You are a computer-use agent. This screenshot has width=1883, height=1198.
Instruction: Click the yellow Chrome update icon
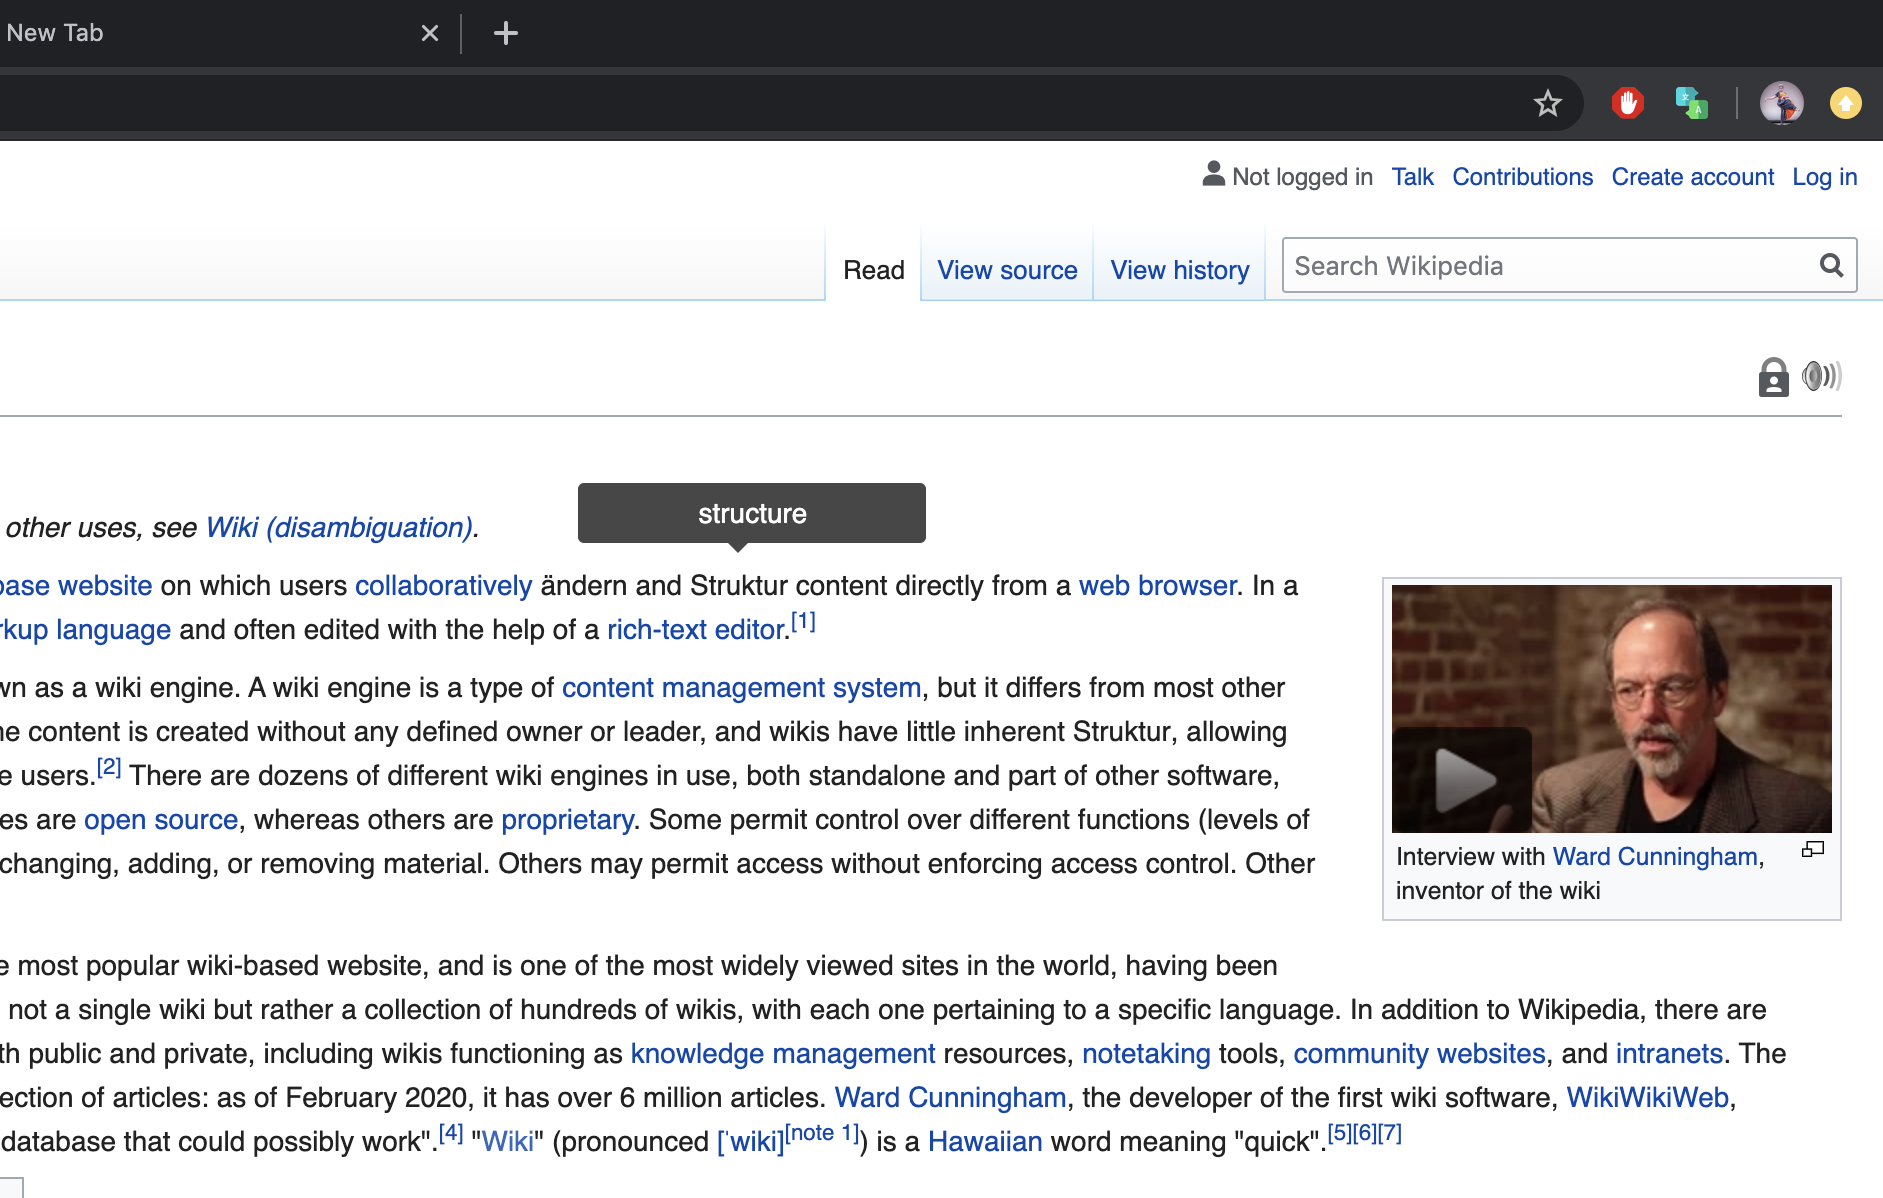coord(1846,103)
